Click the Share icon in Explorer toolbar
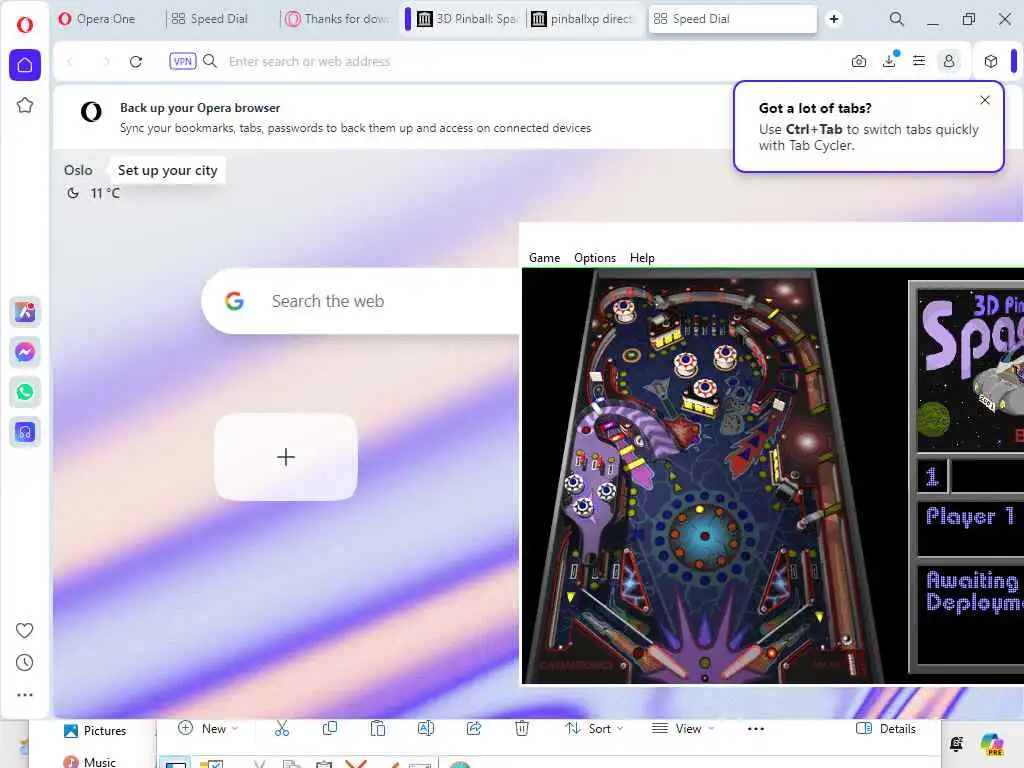1024x768 pixels. pyautogui.click(x=474, y=729)
